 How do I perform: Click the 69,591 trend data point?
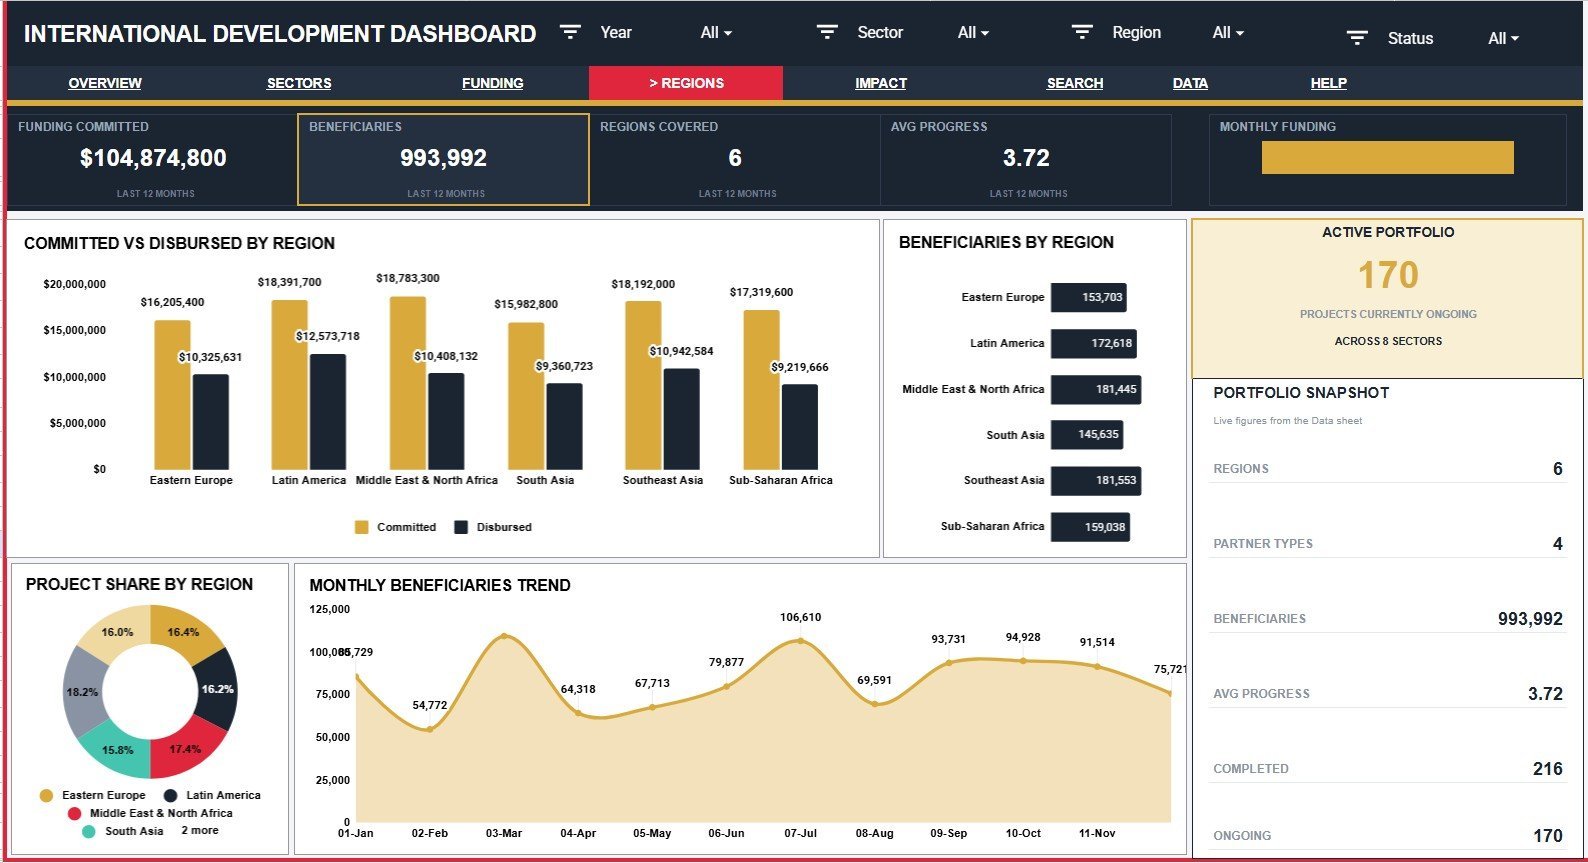coord(875,704)
